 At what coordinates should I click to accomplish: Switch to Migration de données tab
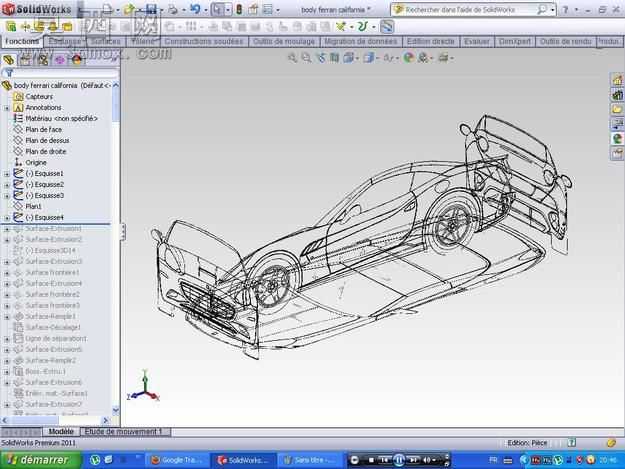(x=360, y=41)
